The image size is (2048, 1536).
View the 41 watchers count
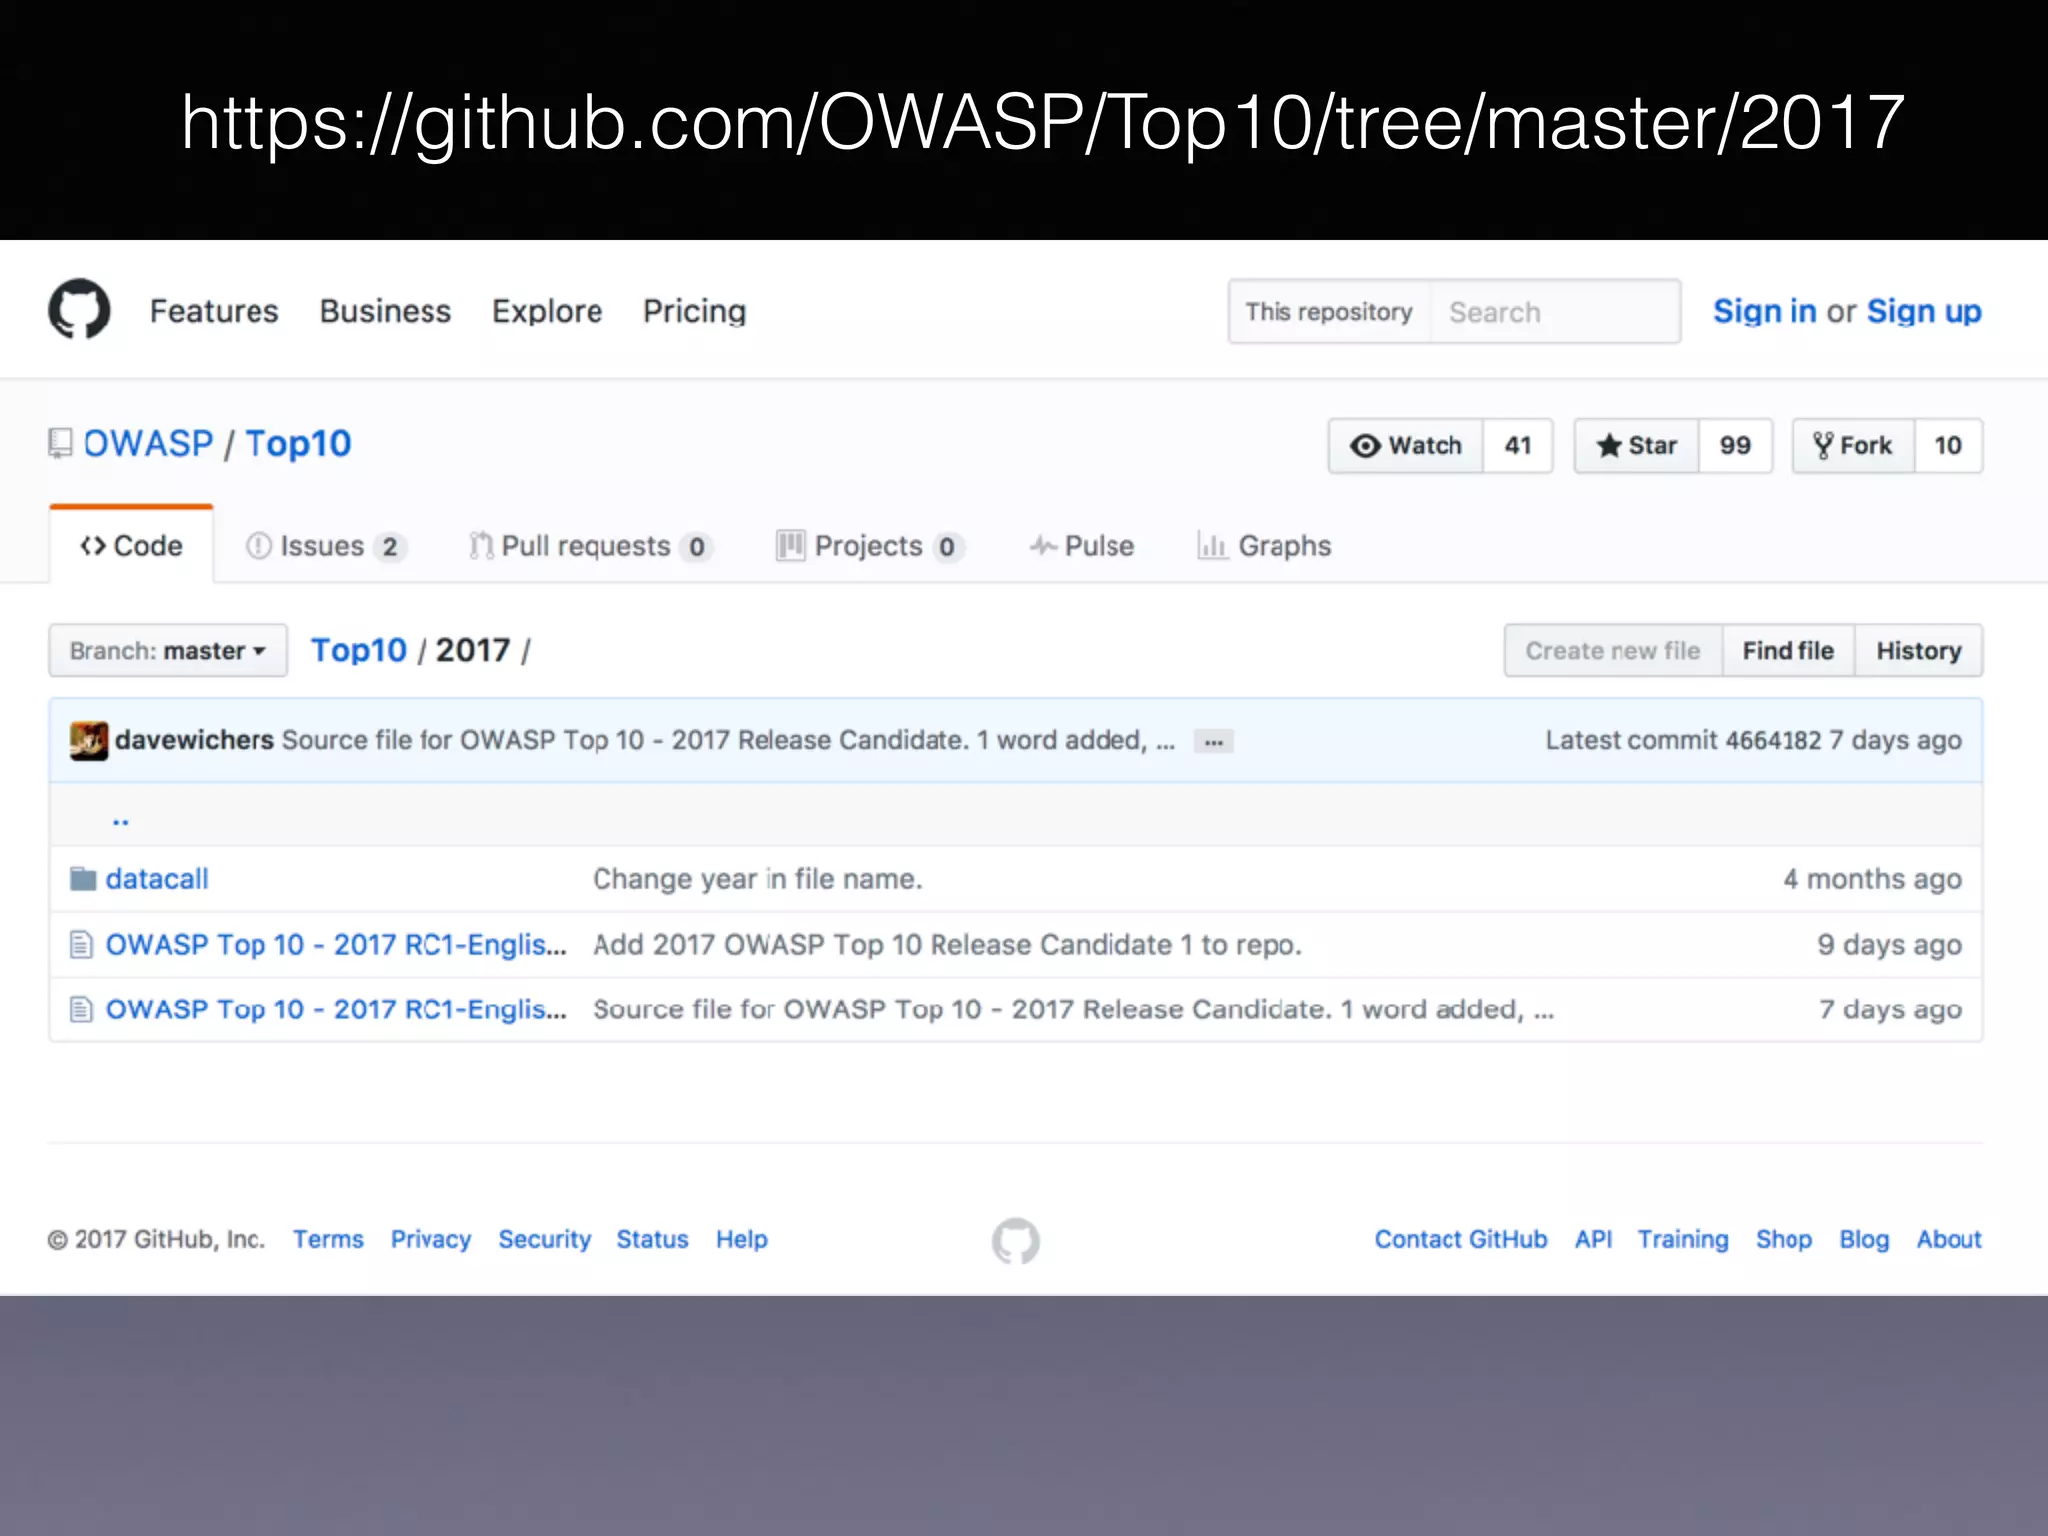(1518, 446)
